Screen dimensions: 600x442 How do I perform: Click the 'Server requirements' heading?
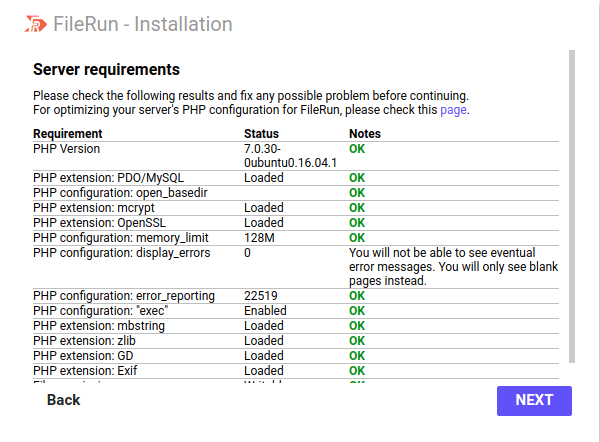(106, 70)
